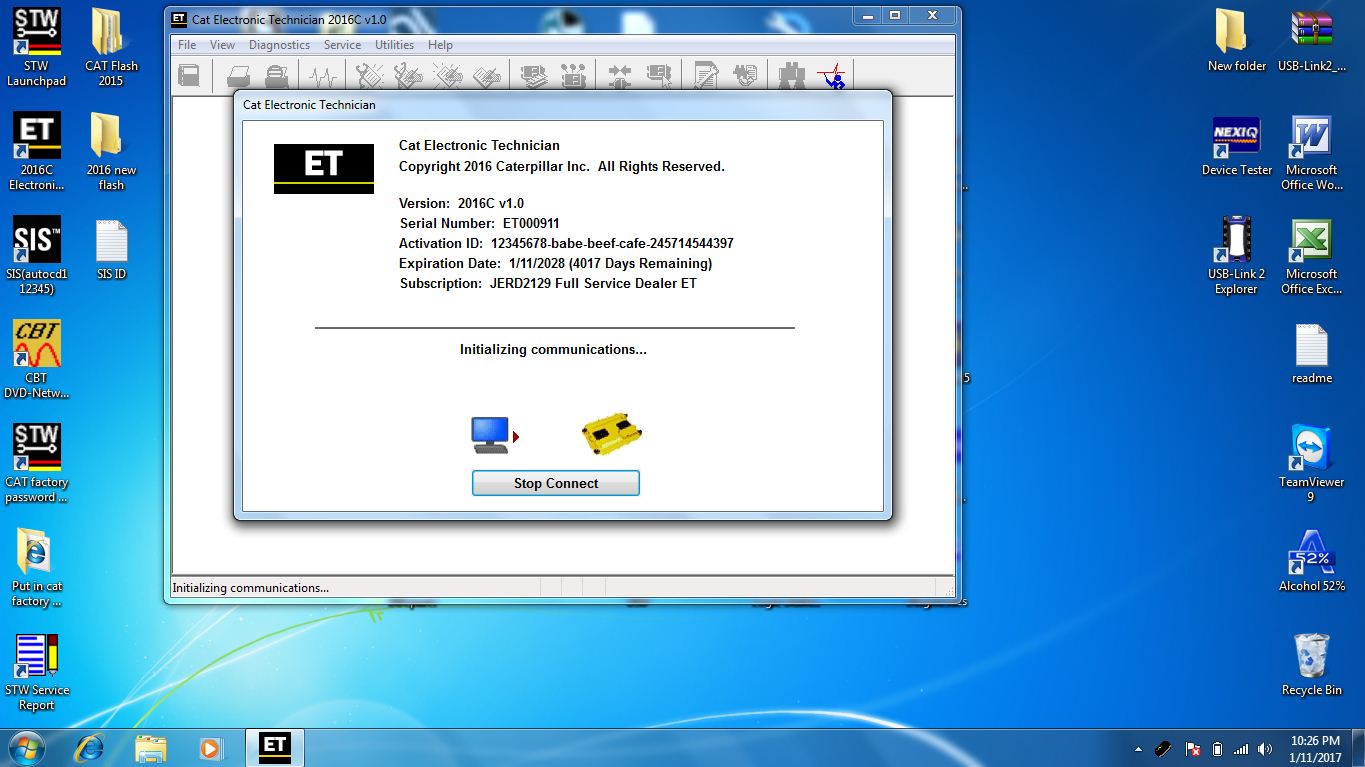Select the CBT DVD-Network shortcut
The width and height of the screenshot is (1365, 767).
(36, 359)
